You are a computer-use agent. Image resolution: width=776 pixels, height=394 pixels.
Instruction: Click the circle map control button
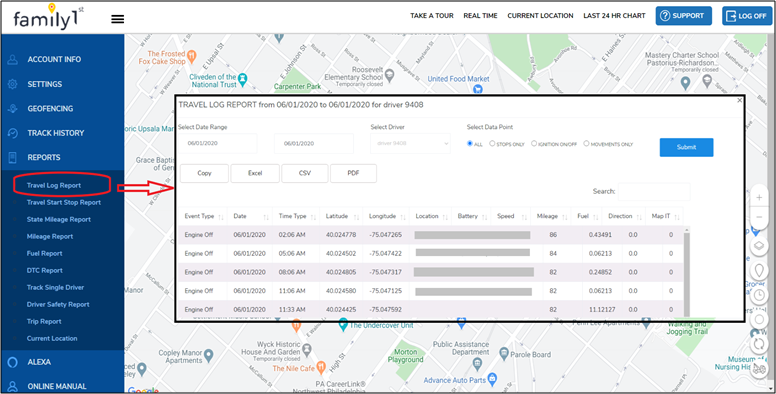759,320
